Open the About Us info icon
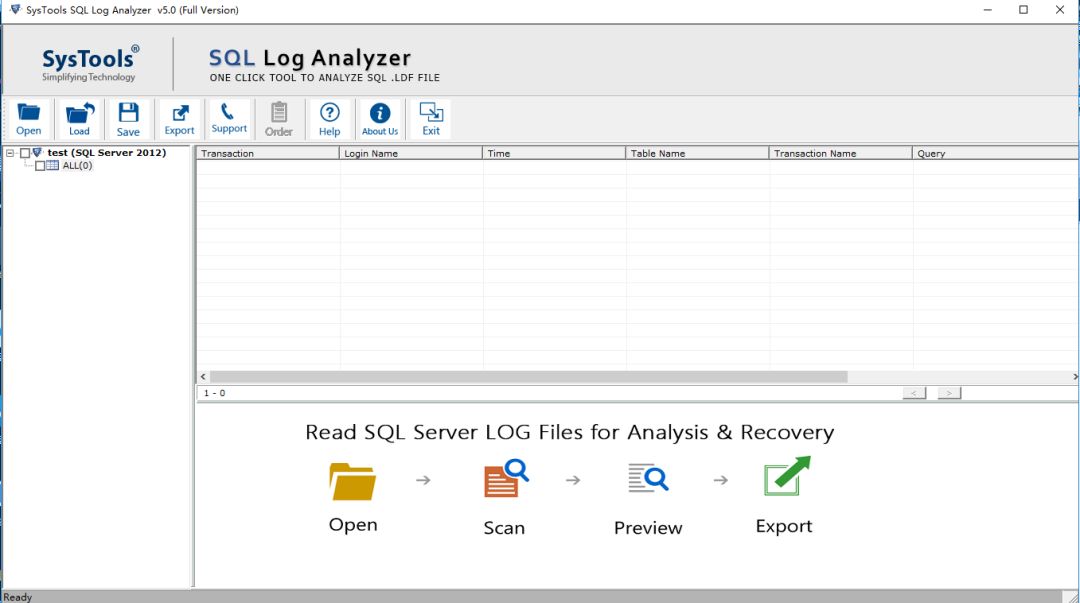Viewport: 1080px width, 603px height. pyautogui.click(x=380, y=119)
